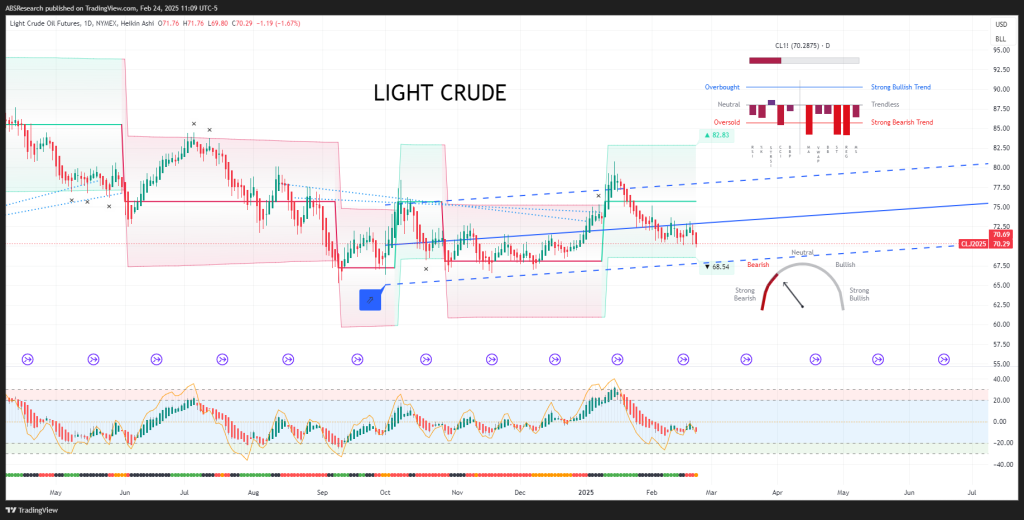
Task: Open the purple event marker for mid-January 2025
Action: click(x=617, y=359)
